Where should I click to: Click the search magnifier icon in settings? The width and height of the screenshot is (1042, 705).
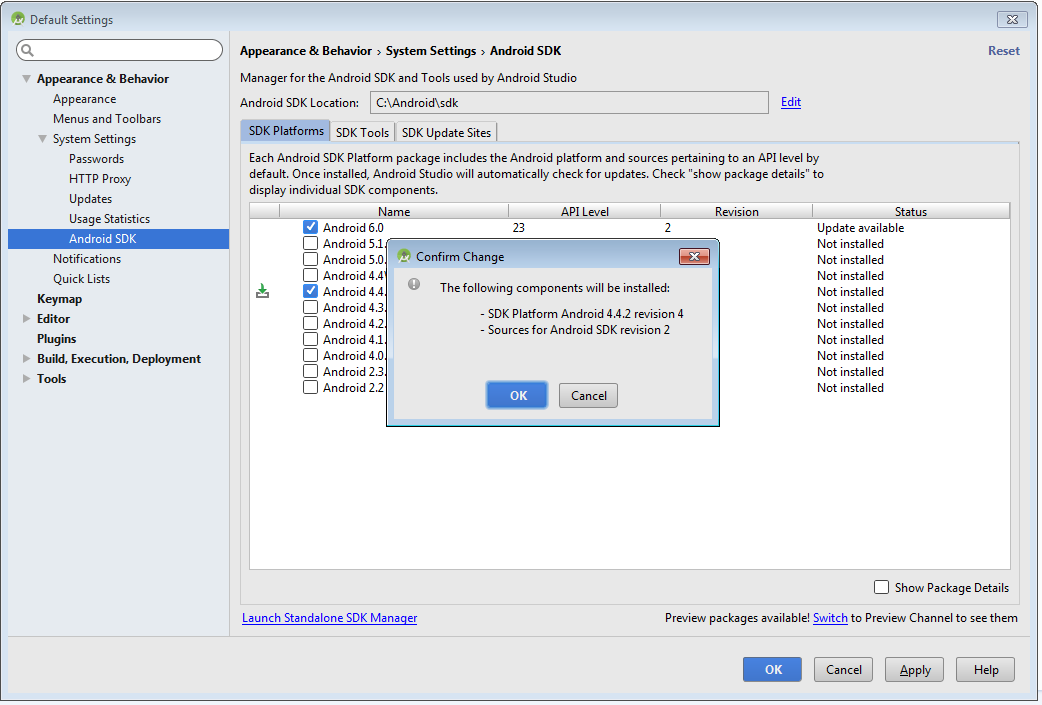pyautogui.click(x=27, y=50)
